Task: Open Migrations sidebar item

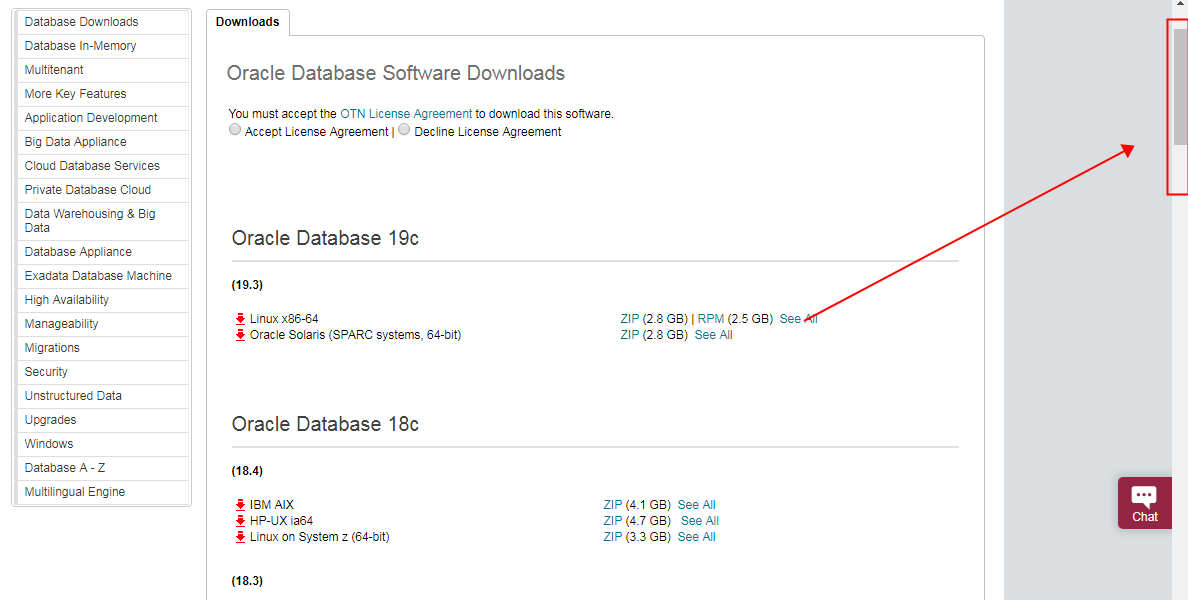Action: 103,348
